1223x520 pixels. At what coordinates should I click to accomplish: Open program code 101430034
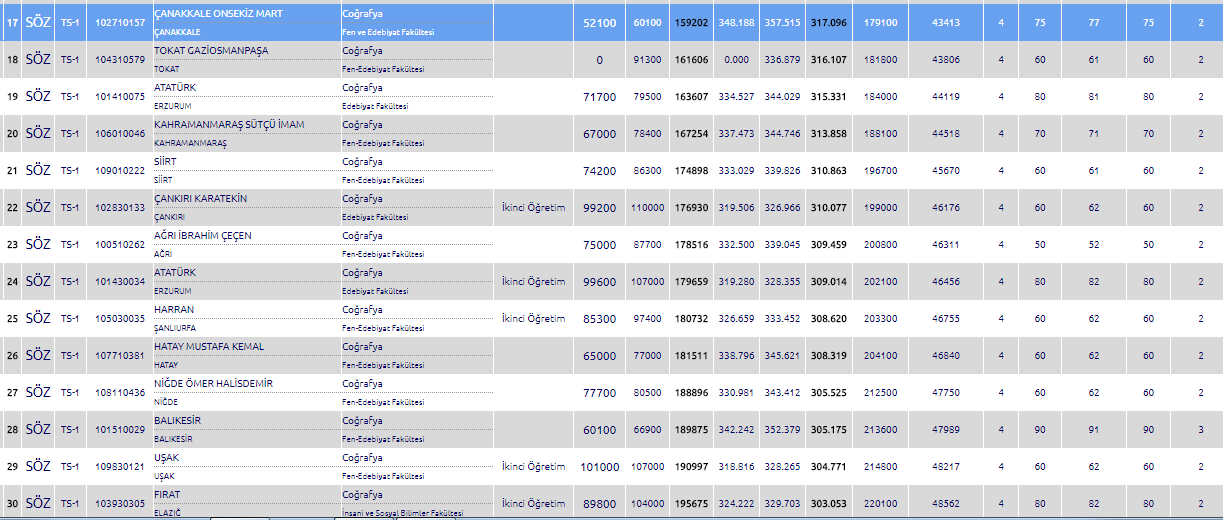pos(119,282)
